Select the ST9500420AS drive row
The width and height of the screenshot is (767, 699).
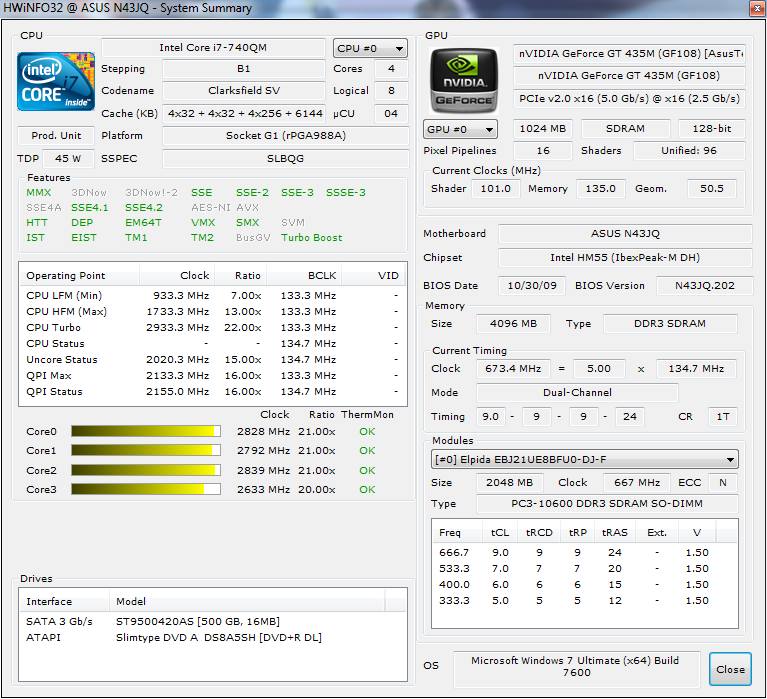pos(213,621)
